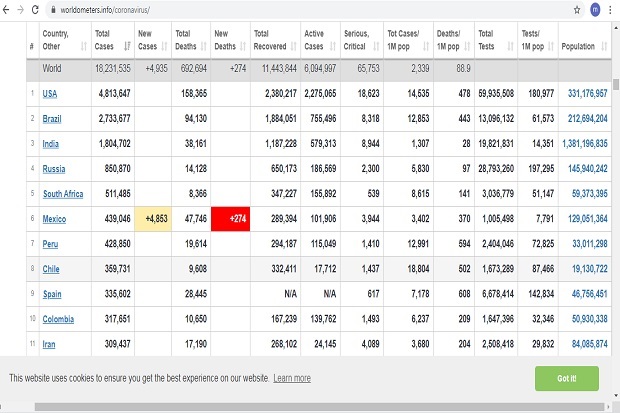The height and width of the screenshot is (413, 620).
Task: Select Russia total tests 28,793,260
Action: [496, 169]
